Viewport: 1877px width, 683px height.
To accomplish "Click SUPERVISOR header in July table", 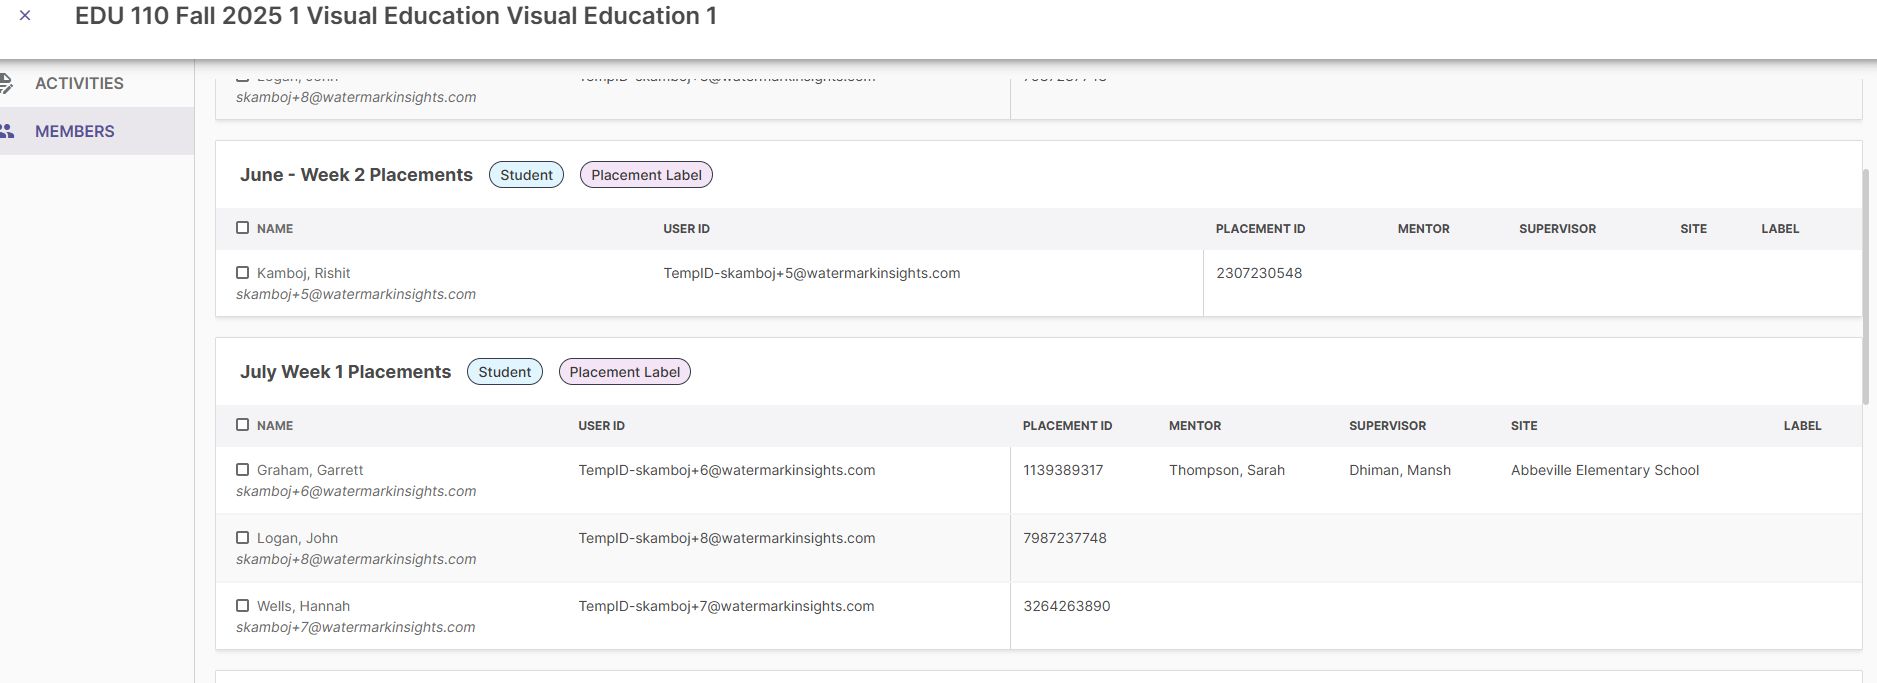I will pyautogui.click(x=1387, y=426).
